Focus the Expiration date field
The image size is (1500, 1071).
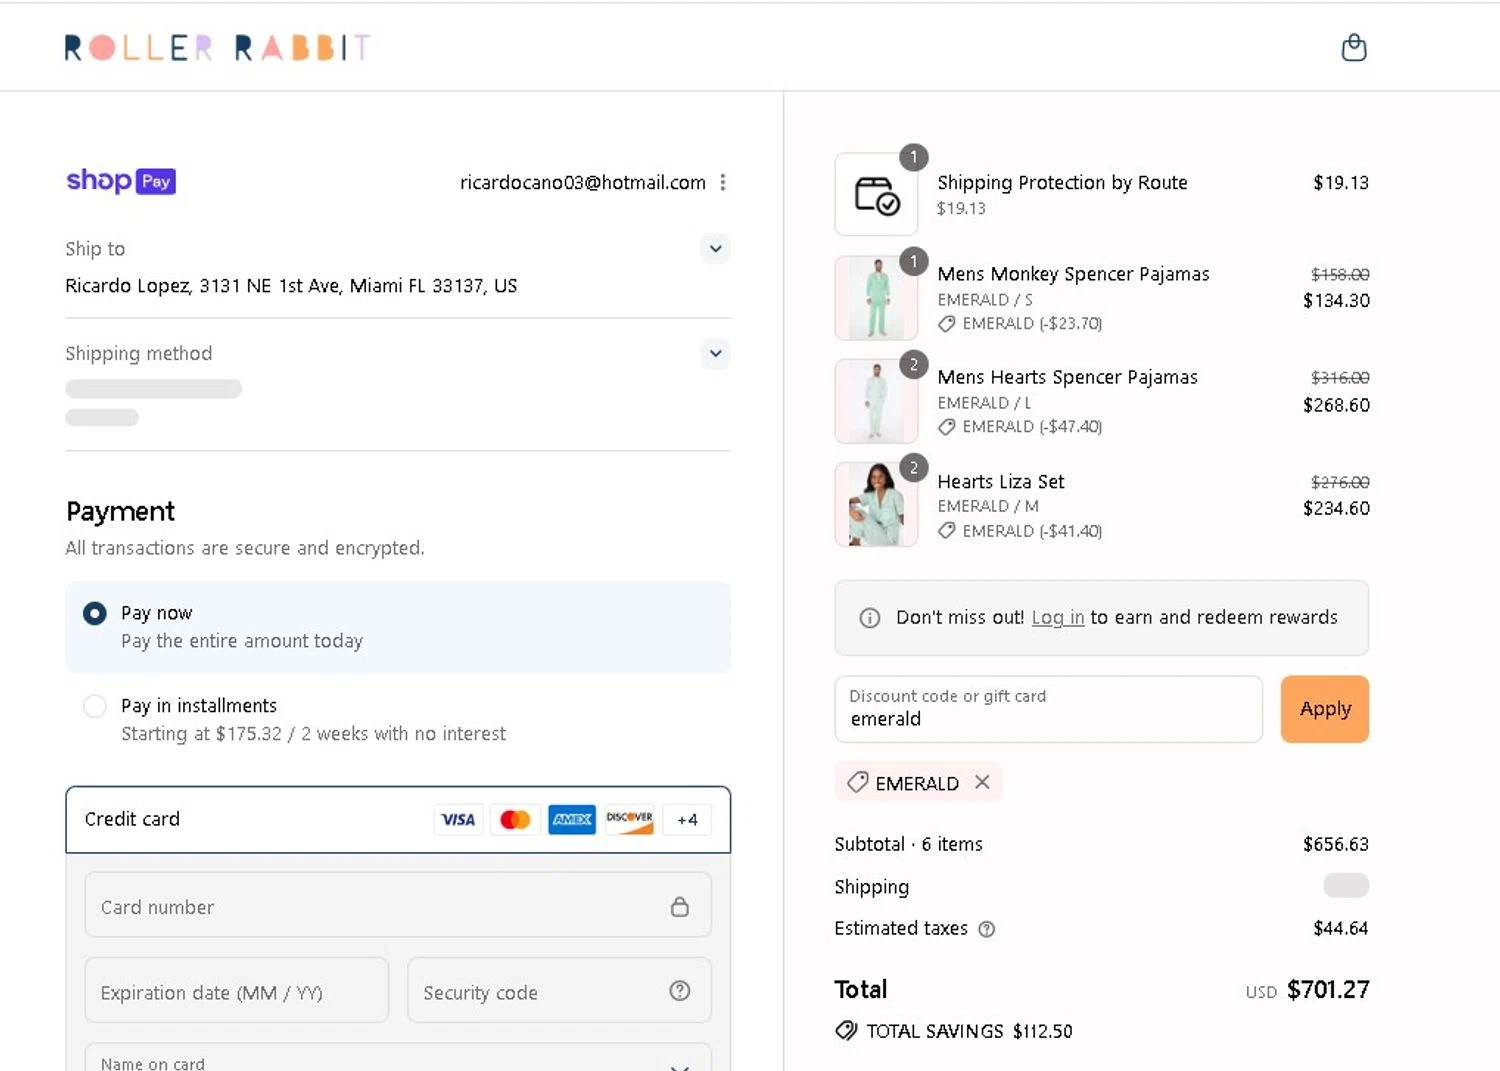click(x=237, y=990)
